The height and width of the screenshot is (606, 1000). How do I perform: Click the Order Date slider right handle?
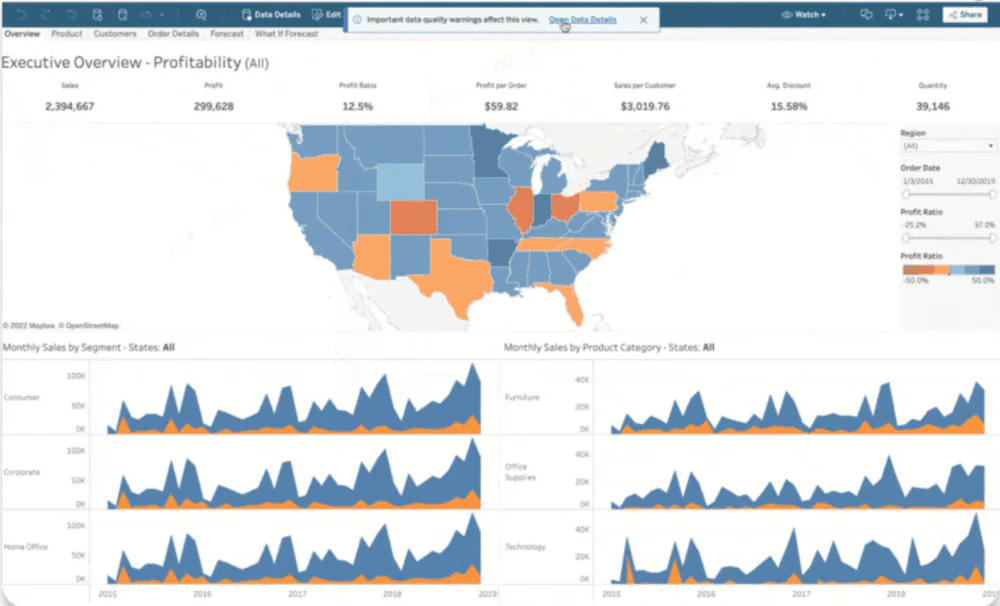pos(992,194)
